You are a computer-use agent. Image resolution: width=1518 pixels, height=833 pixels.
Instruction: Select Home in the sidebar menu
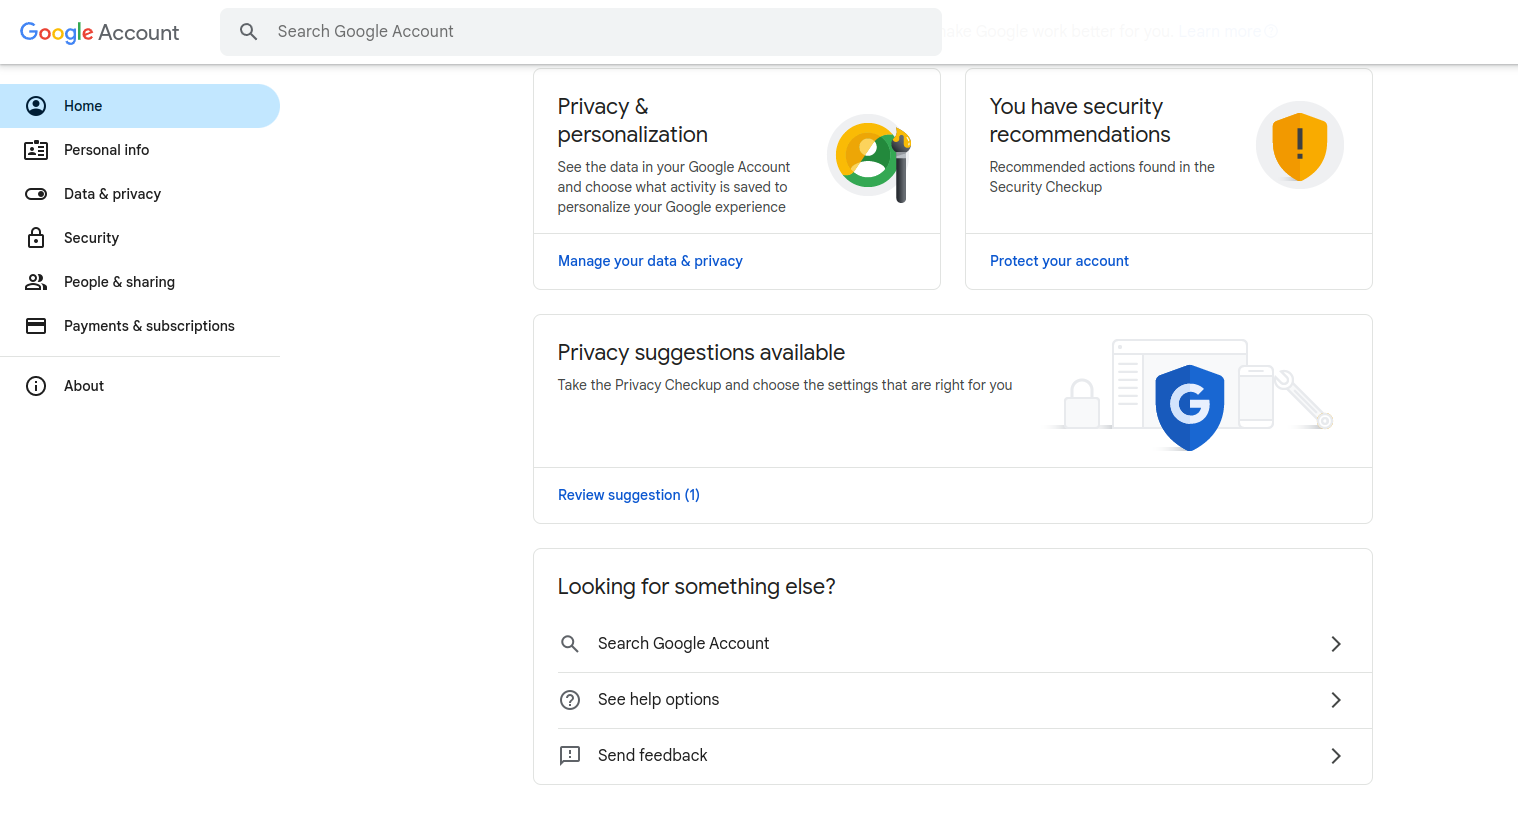(x=83, y=106)
